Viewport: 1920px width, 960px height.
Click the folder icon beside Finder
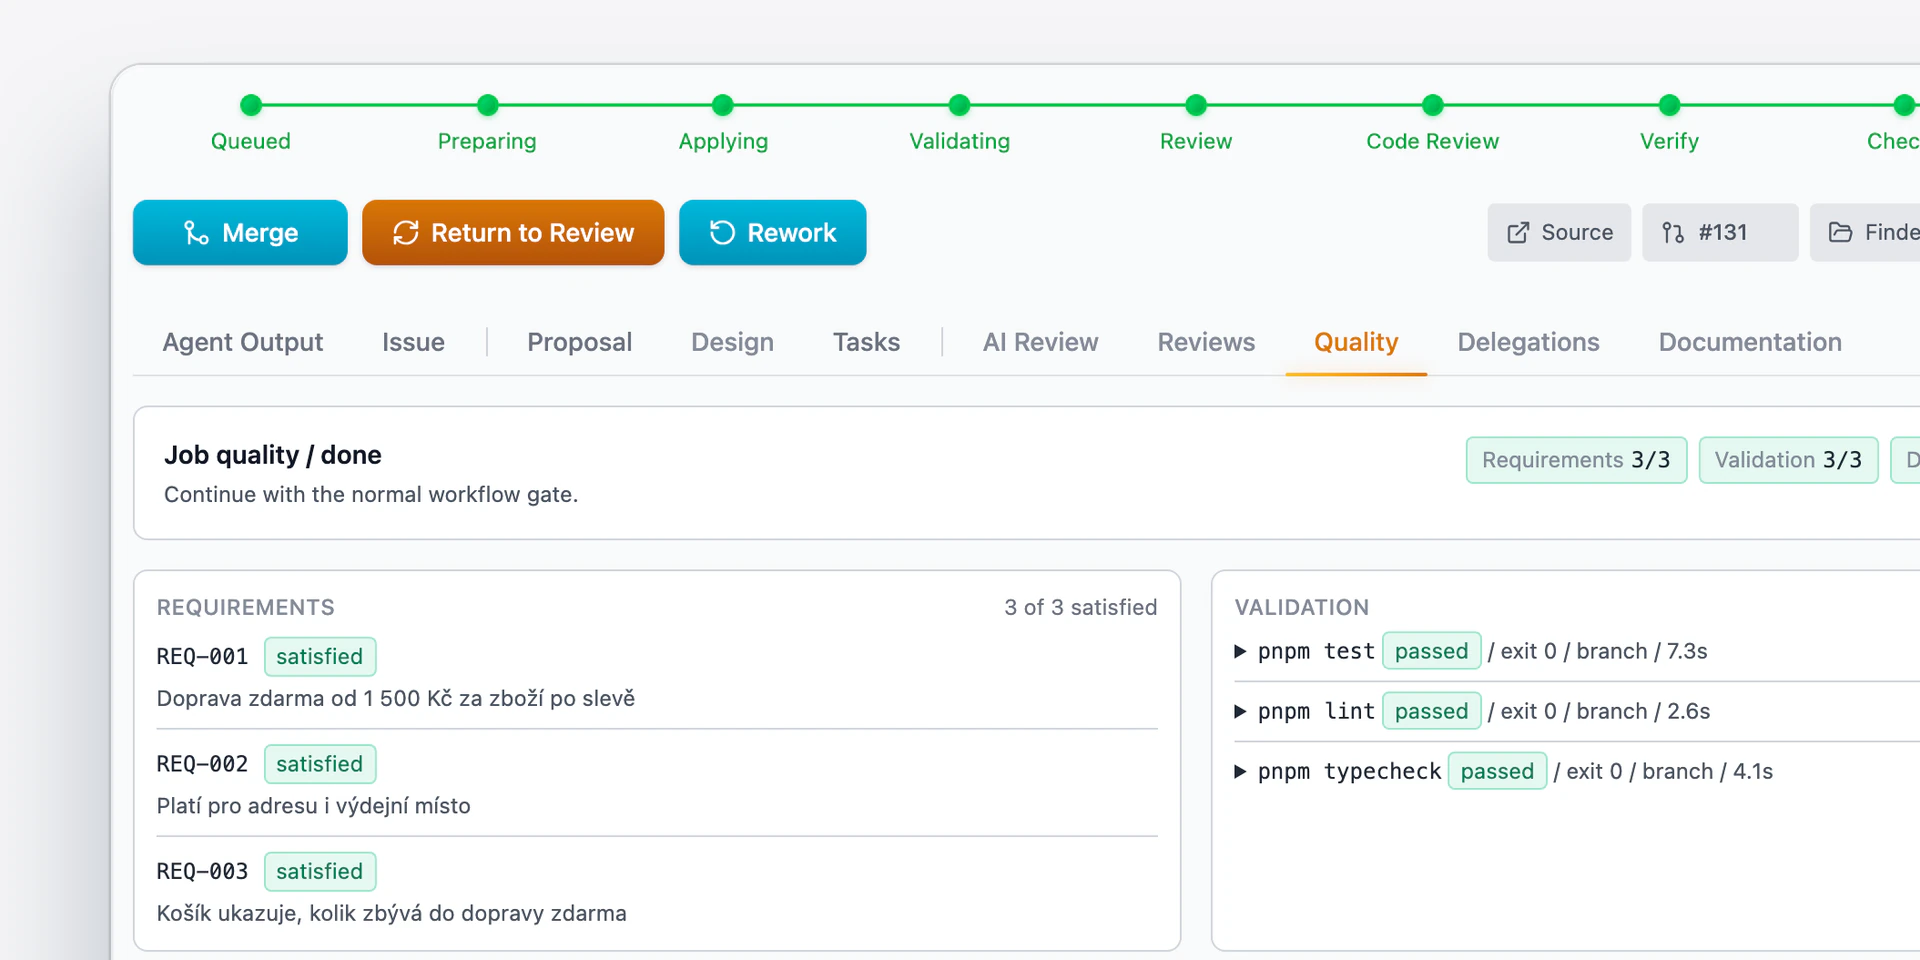(x=1840, y=233)
